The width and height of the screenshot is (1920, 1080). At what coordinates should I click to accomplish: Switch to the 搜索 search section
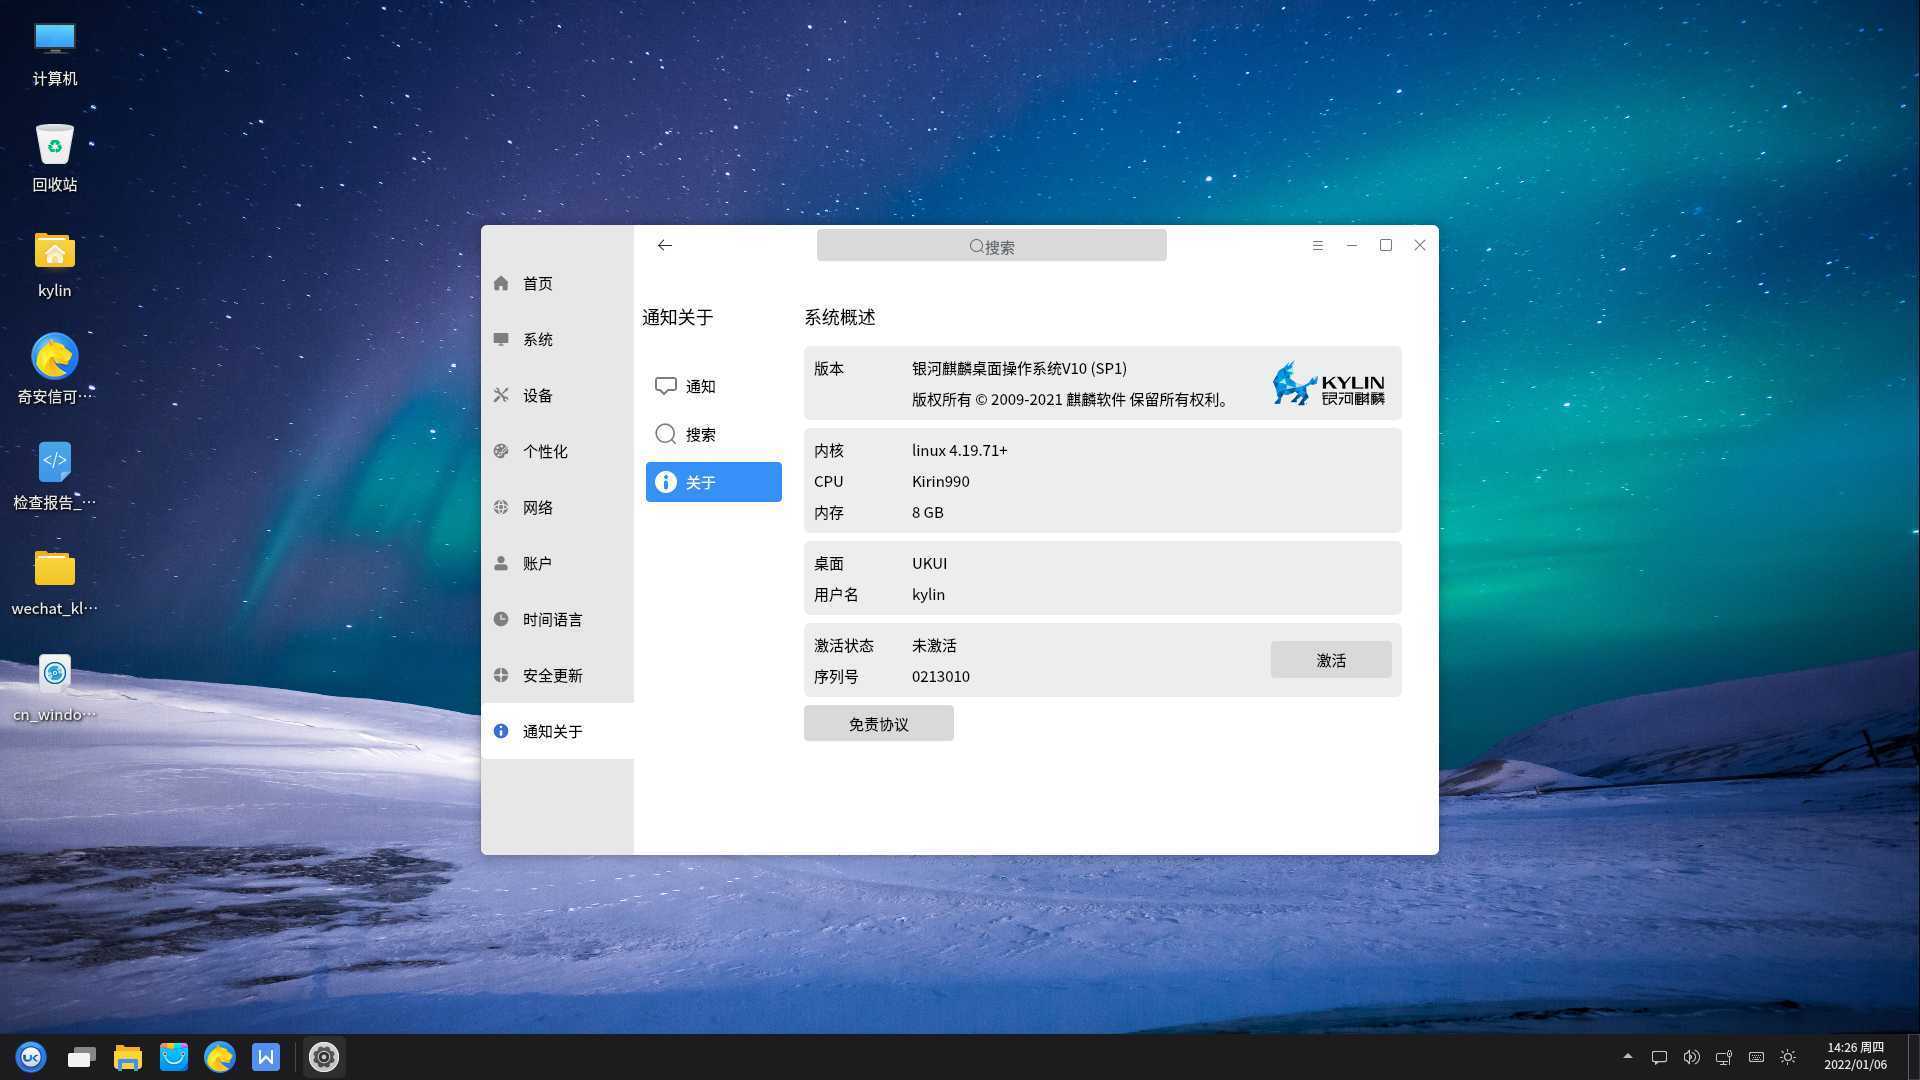click(x=700, y=434)
